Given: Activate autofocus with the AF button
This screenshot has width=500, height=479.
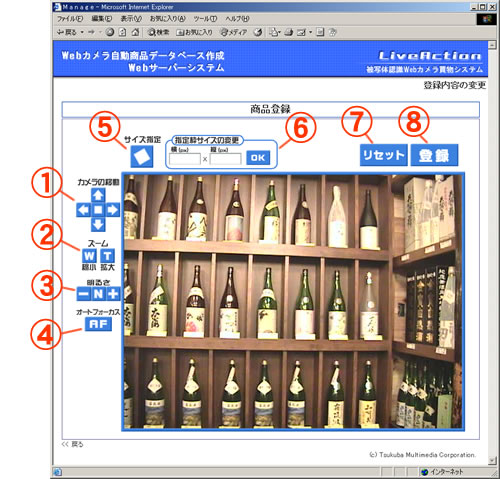Looking at the screenshot, I should pos(98,324).
